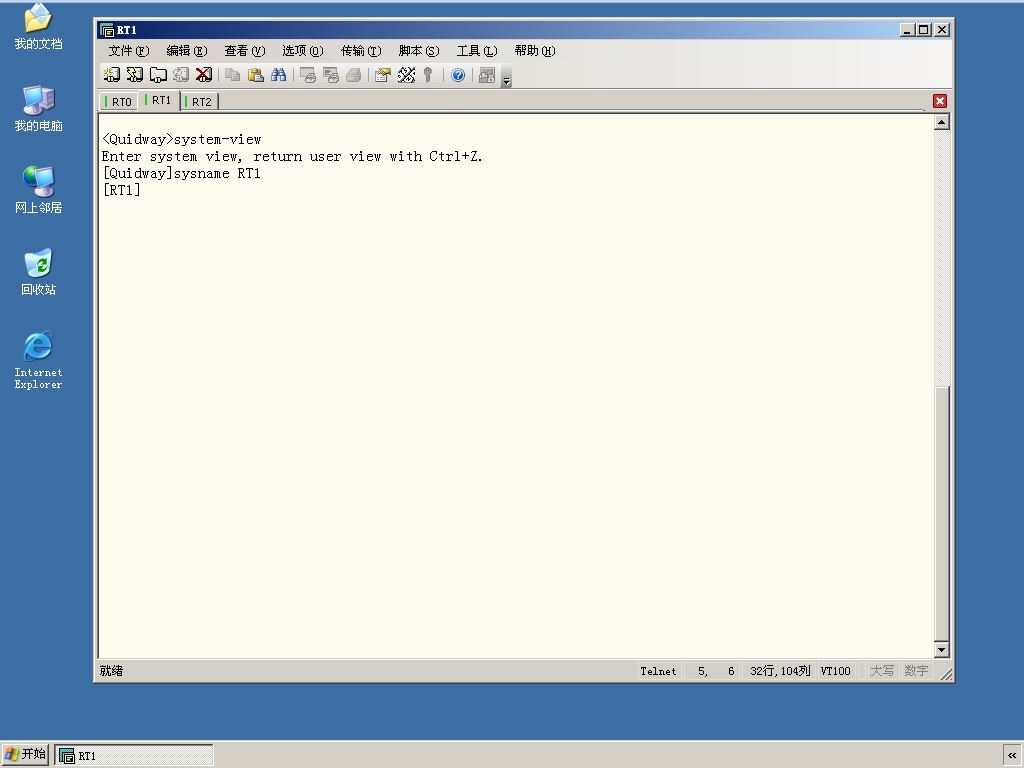Select 网上邻居 desktop icon
1024x768 pixels.
point(39,190)
